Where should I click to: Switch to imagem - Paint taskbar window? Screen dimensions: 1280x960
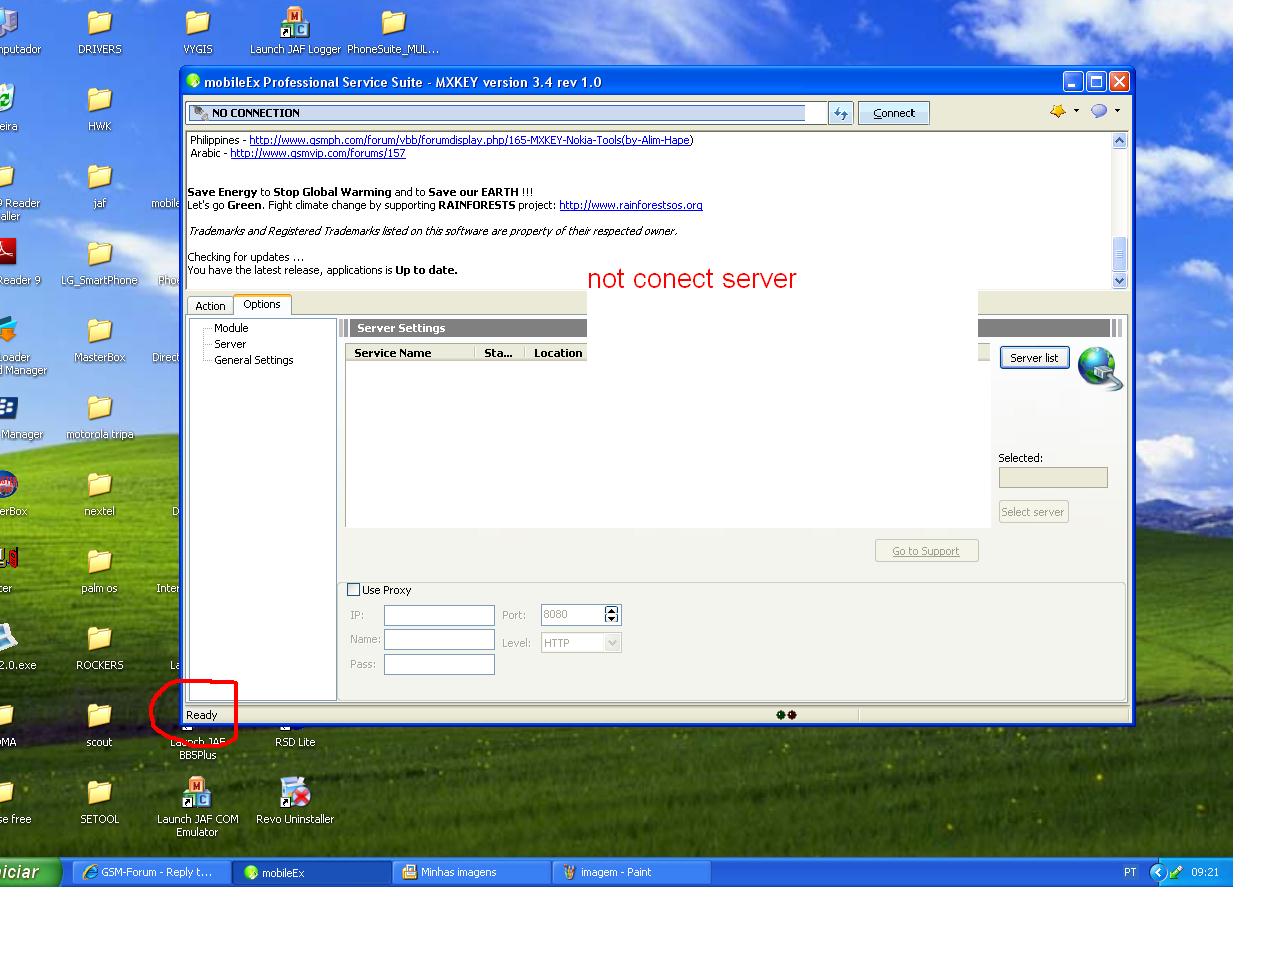(632, 872)
